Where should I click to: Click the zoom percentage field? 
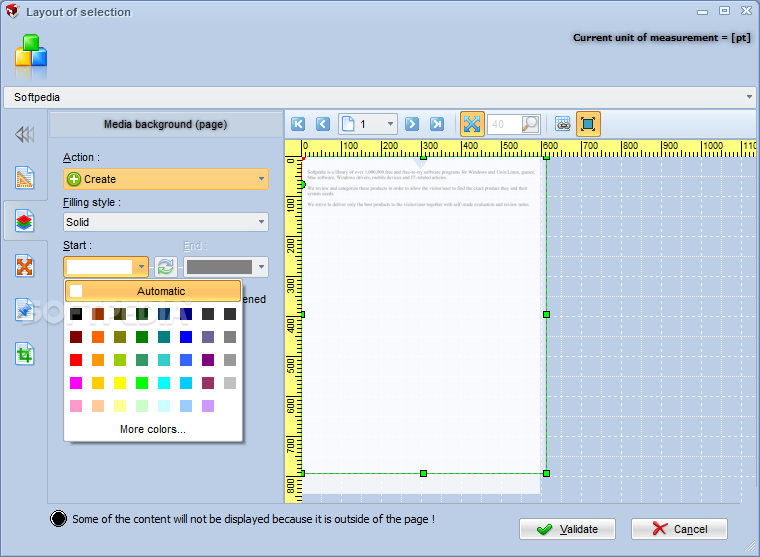click(x=504, y=124)
